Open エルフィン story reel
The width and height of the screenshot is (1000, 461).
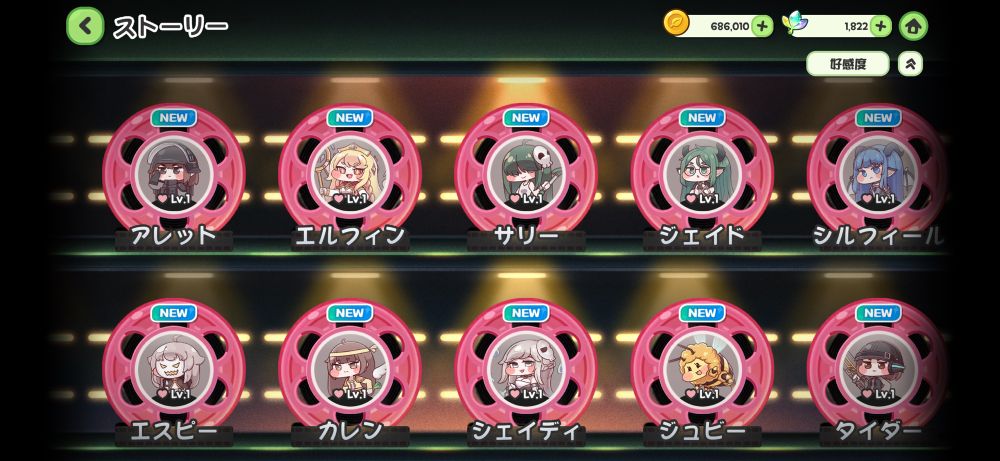(349, 173)
